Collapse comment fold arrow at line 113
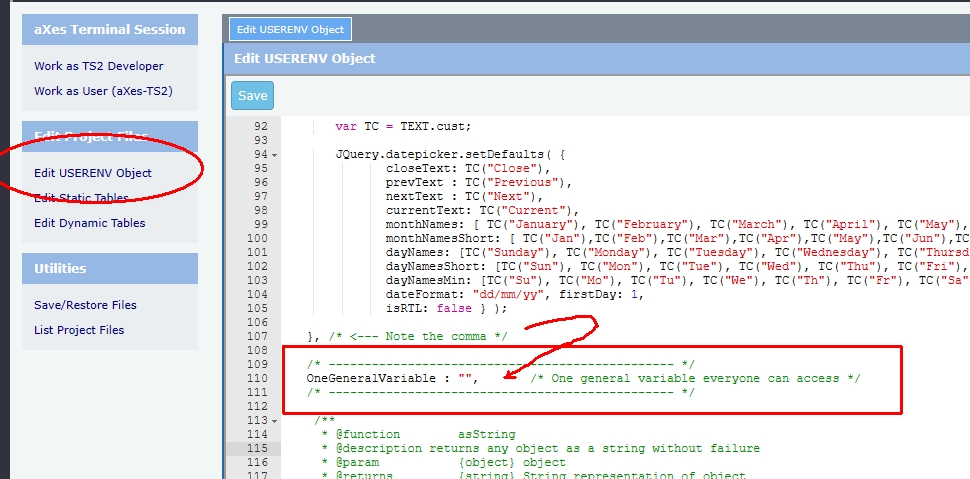The image size is (970, 479). click(274, 421)
